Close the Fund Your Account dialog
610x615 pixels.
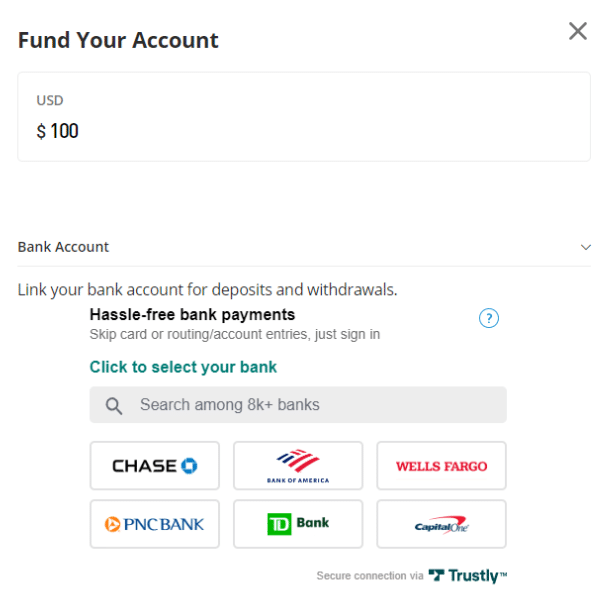coord(577,31)
